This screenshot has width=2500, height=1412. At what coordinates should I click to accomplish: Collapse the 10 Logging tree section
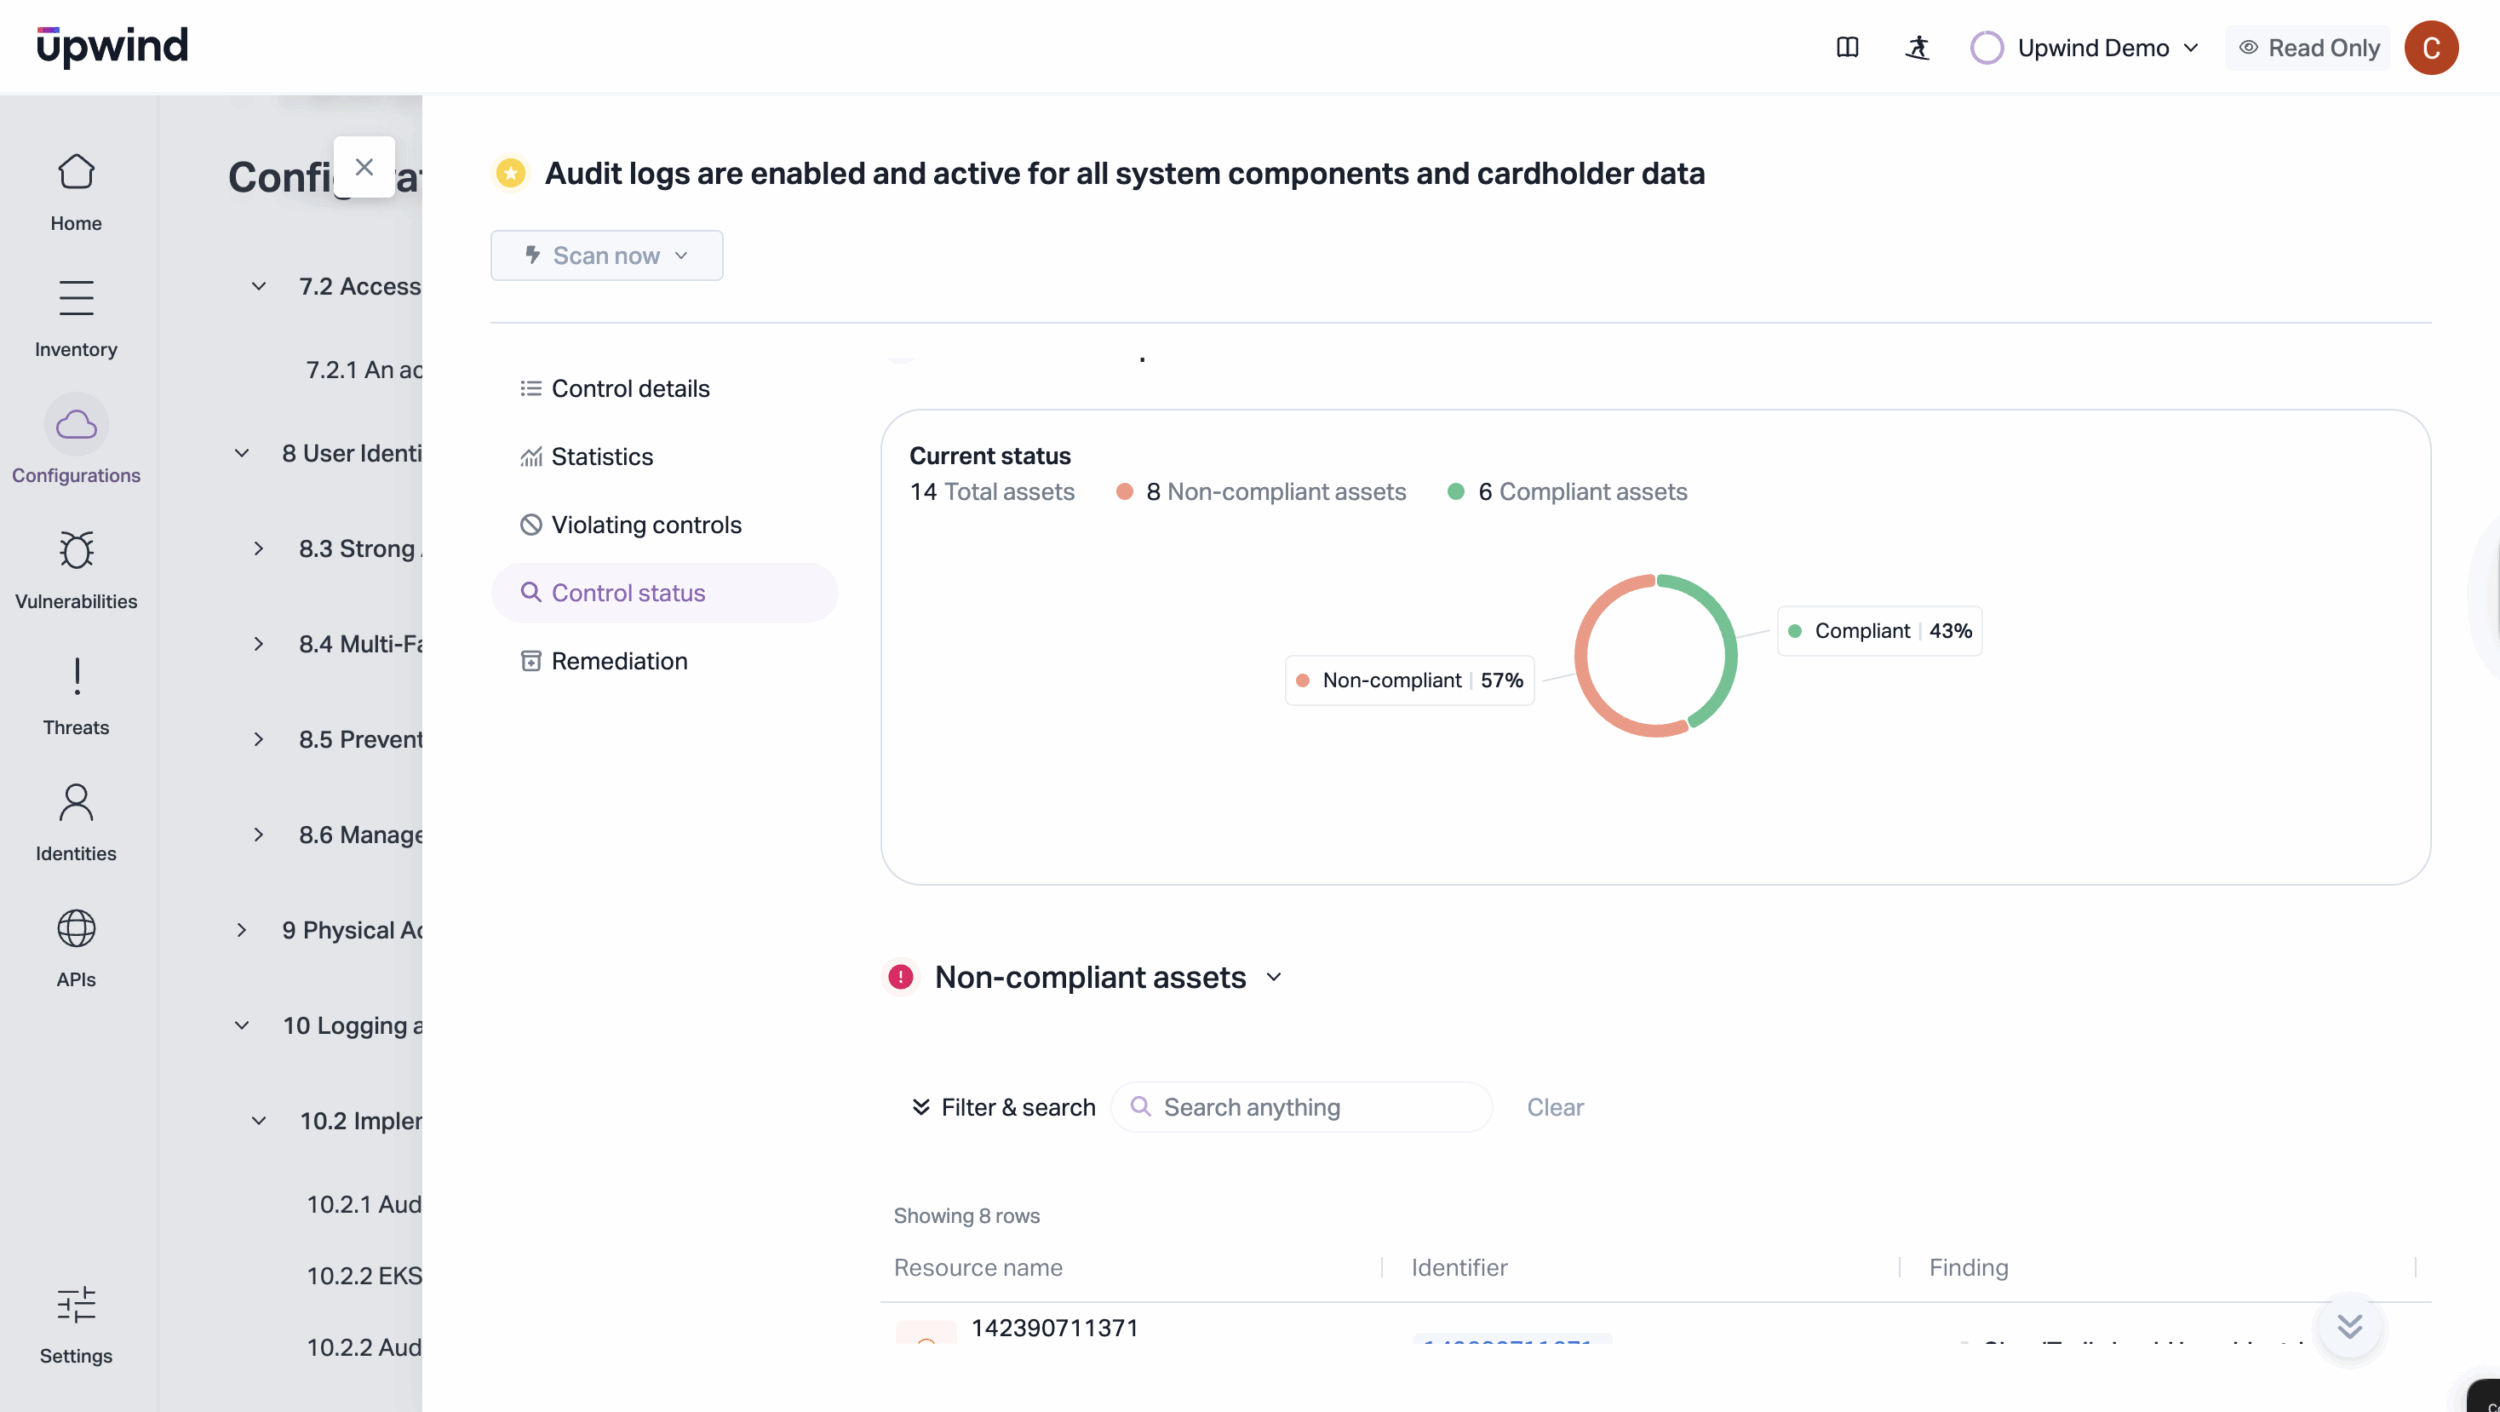pyautogui.click(x=242, y=1025)
